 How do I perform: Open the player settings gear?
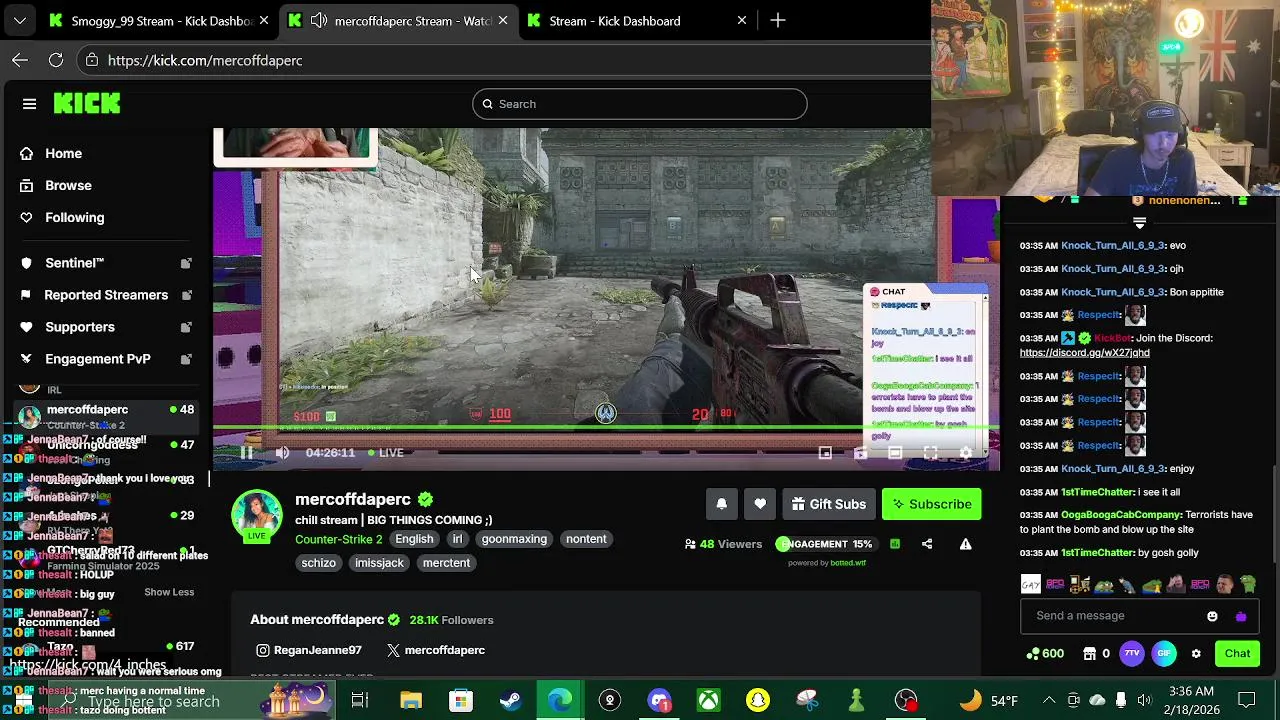[965, 453]
